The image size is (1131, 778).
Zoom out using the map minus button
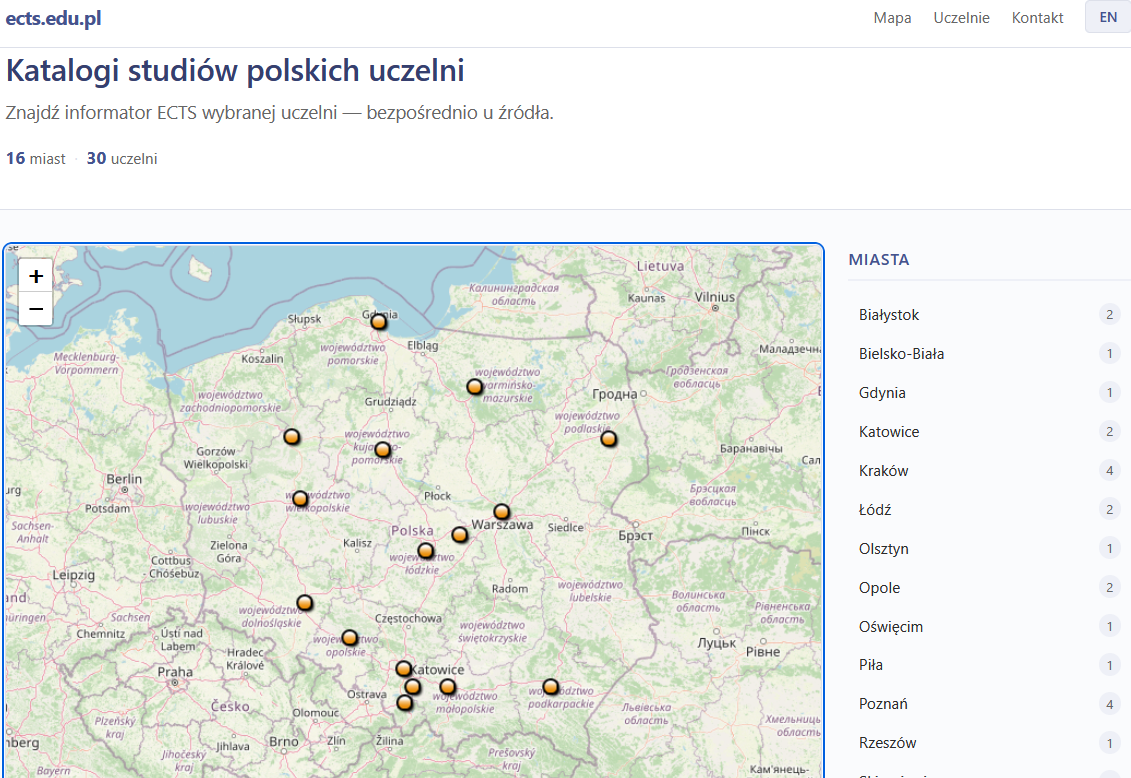[x=35, y=309]
